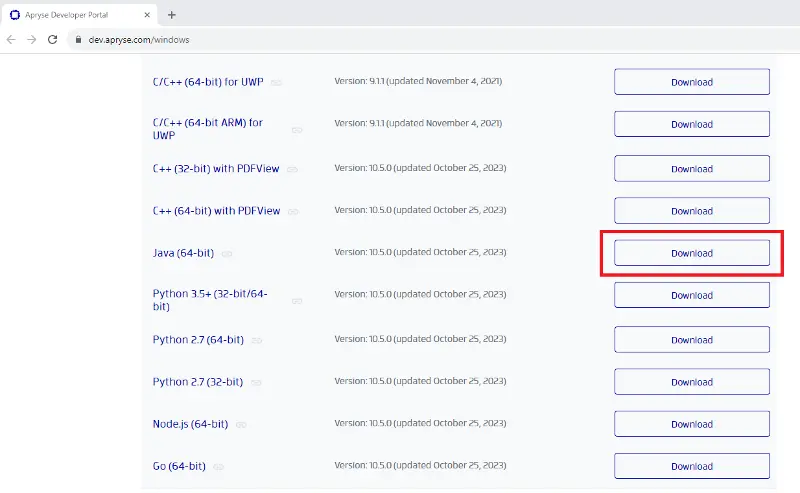Copy anchor link for C/C++ (64-bit) for UWP

pos(276,83)
